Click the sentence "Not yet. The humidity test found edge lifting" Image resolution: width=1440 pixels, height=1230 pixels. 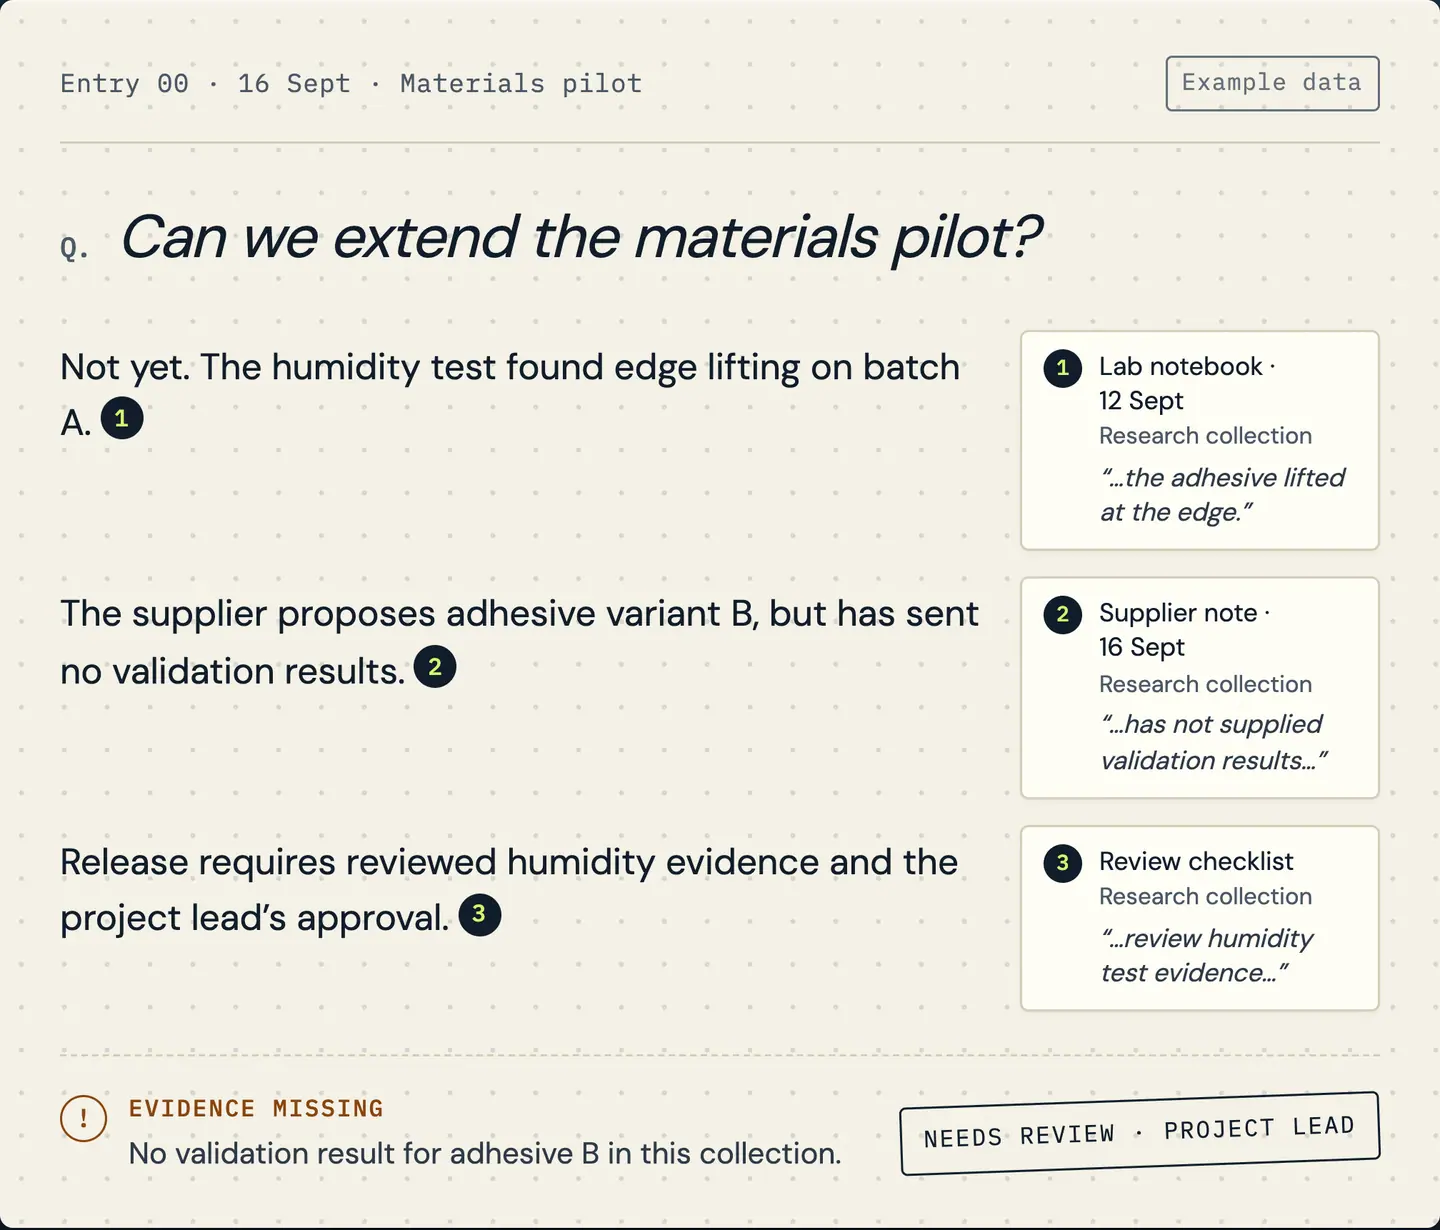[510, 395]
